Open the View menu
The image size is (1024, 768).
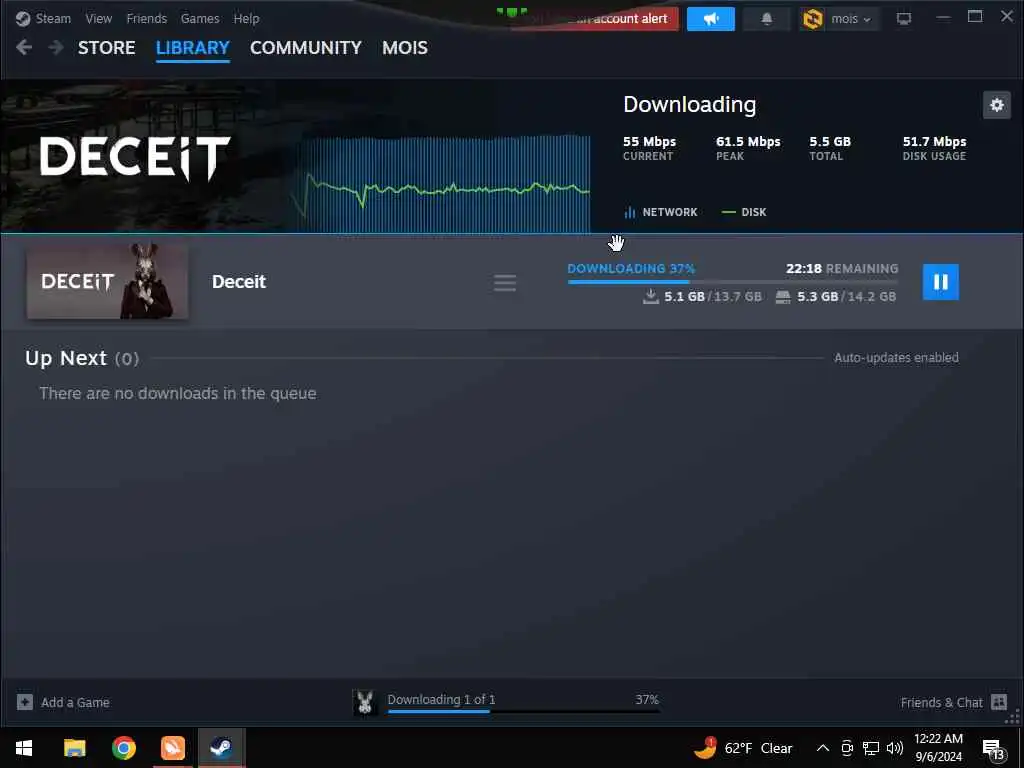click(x=99, y=18)
